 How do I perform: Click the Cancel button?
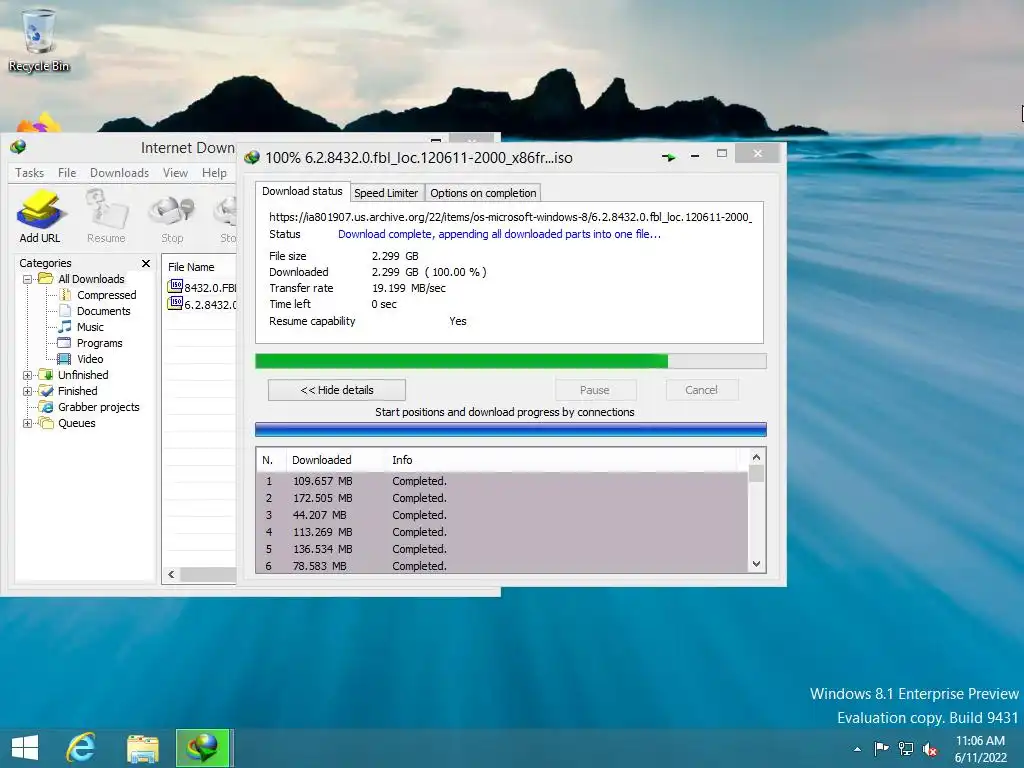pyautogui.click(x=701, y=390)
